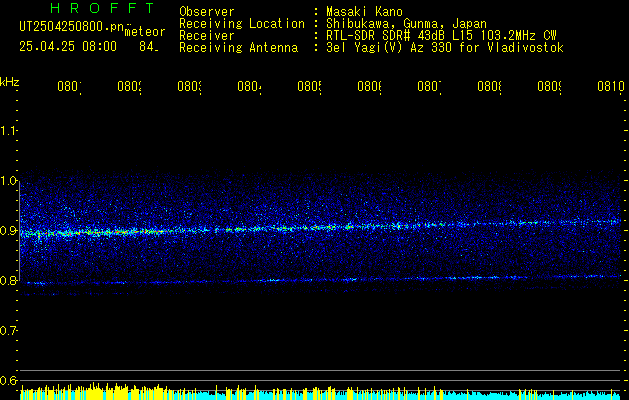Click the 0804 time marker
Image resolution: width=629 pixels, height=400 pixels.
pyautogui.click(x=250, y=86)
